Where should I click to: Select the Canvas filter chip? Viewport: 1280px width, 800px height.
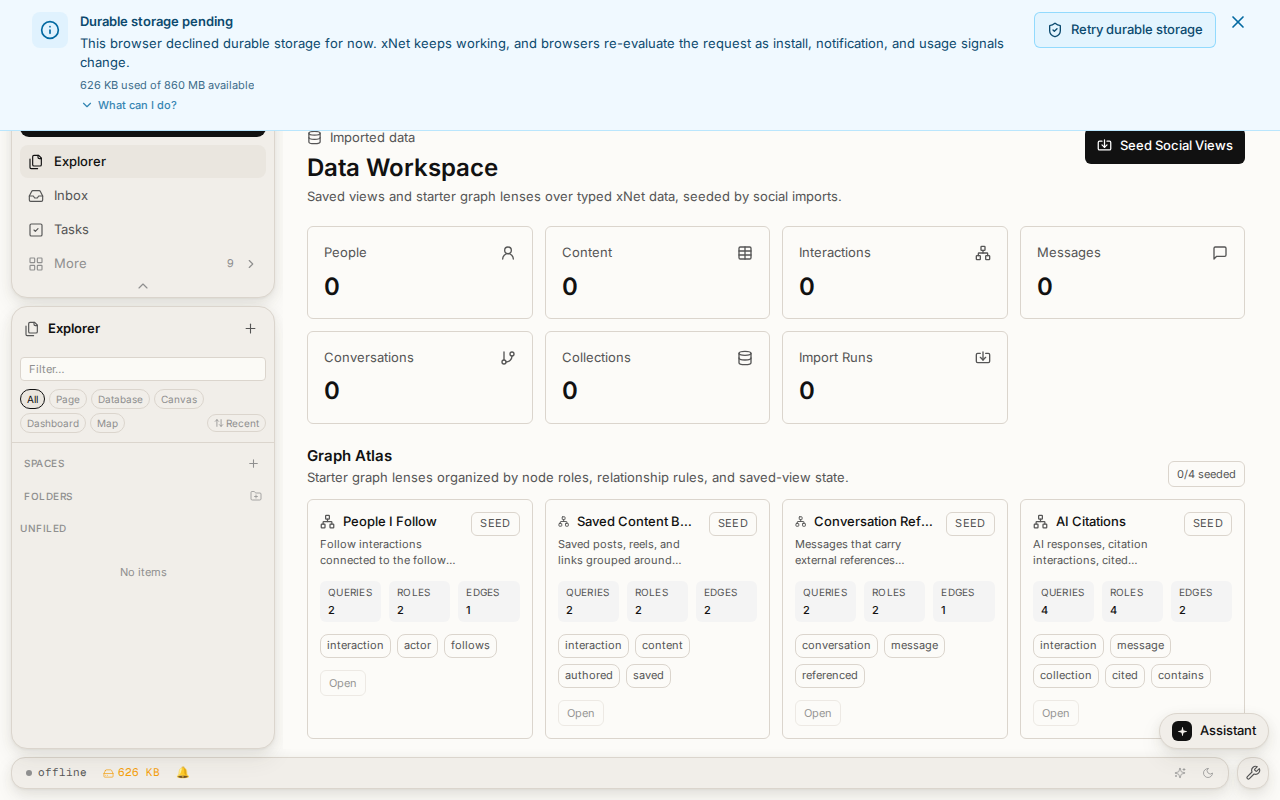coord(179,399)
